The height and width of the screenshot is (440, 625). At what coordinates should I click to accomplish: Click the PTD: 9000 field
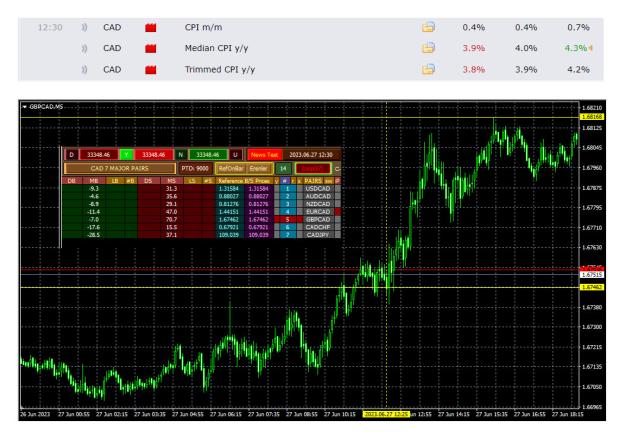point(195,168)
